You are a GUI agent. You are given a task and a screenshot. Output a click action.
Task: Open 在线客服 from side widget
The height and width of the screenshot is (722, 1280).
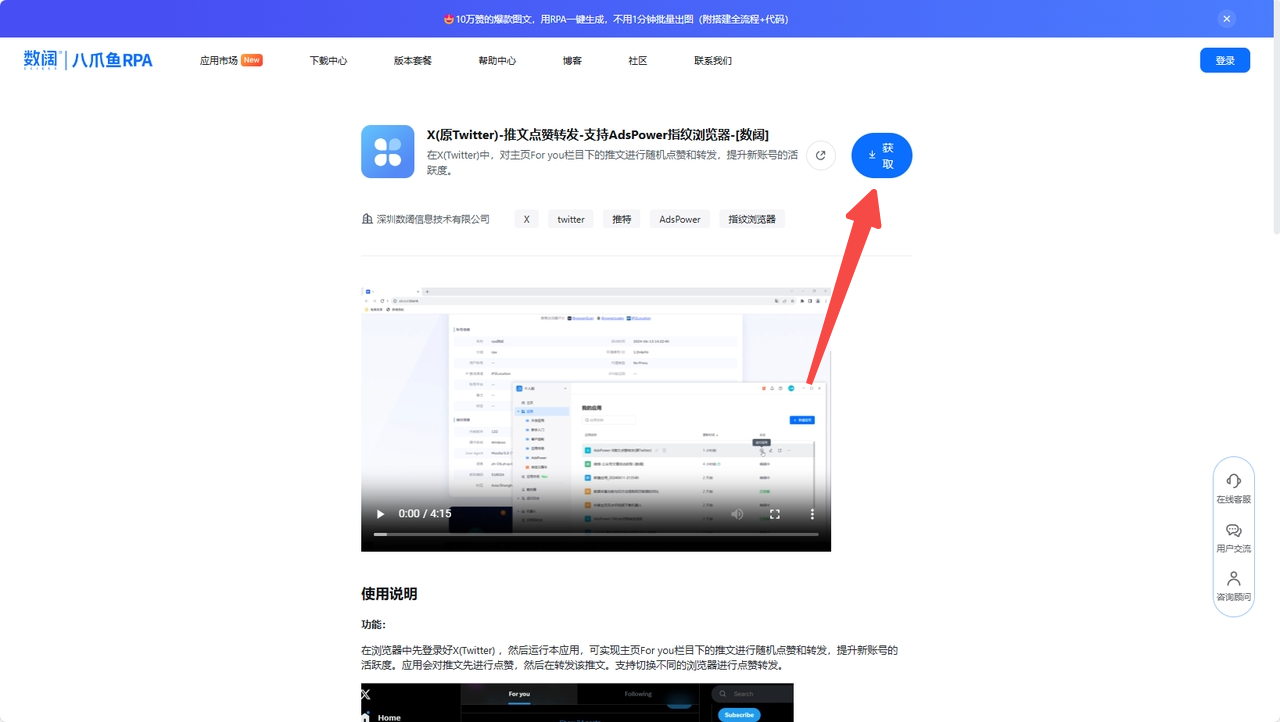point(1233,488)
